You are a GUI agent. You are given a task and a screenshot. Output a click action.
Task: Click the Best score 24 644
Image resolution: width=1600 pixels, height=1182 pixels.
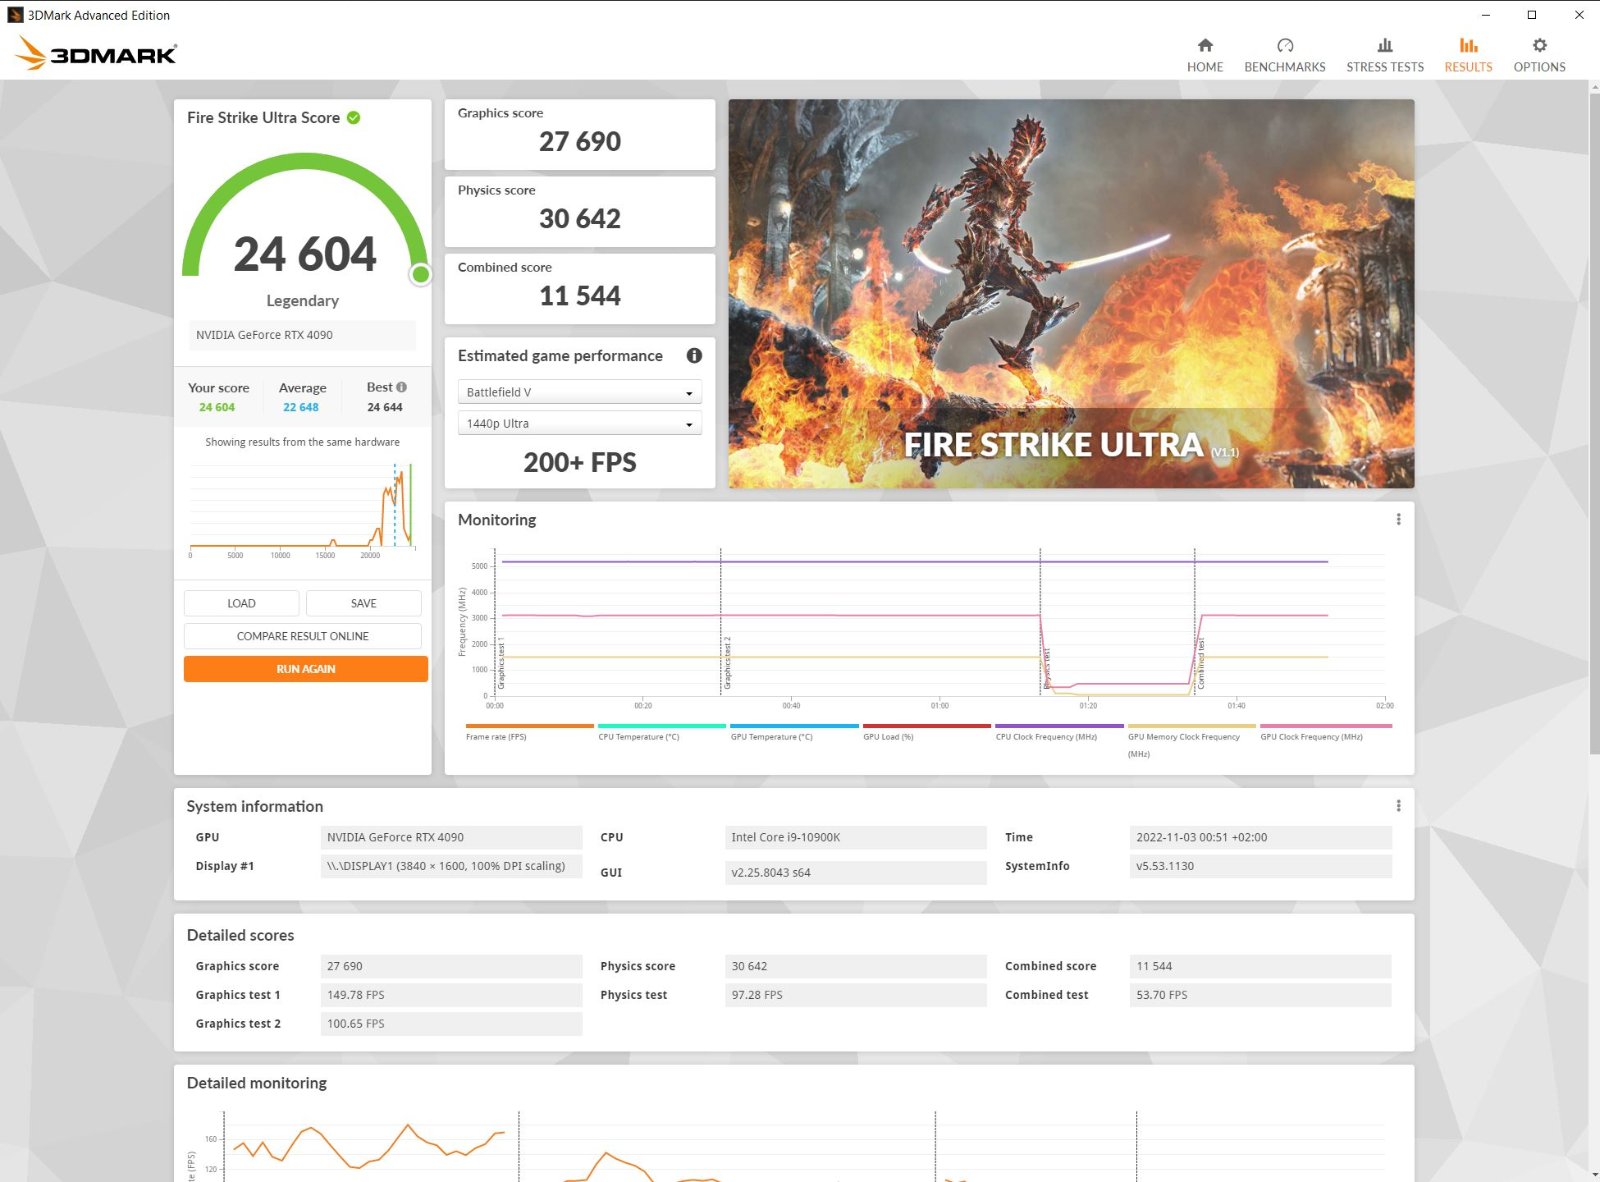pos(385,407)
